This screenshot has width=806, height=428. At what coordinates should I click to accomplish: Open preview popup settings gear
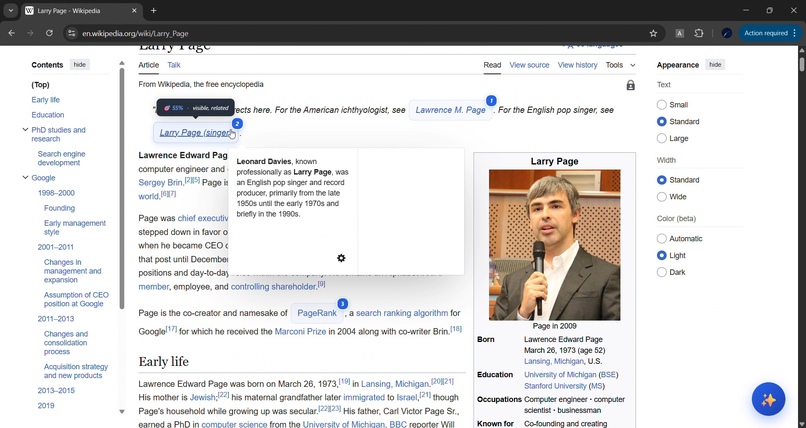pos(341,258)
